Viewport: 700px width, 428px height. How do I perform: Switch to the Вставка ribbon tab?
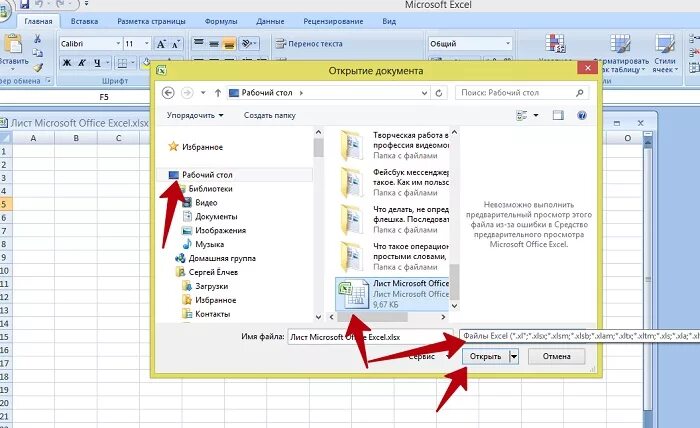(84, 21)
